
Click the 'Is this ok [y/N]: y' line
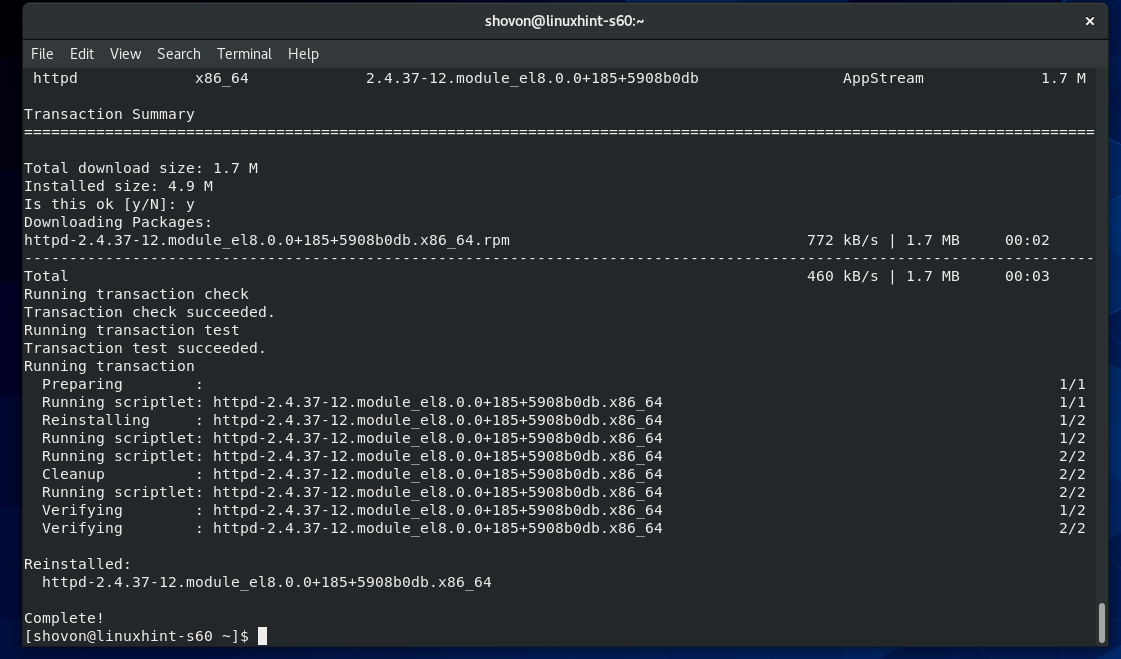pos(109,204)
